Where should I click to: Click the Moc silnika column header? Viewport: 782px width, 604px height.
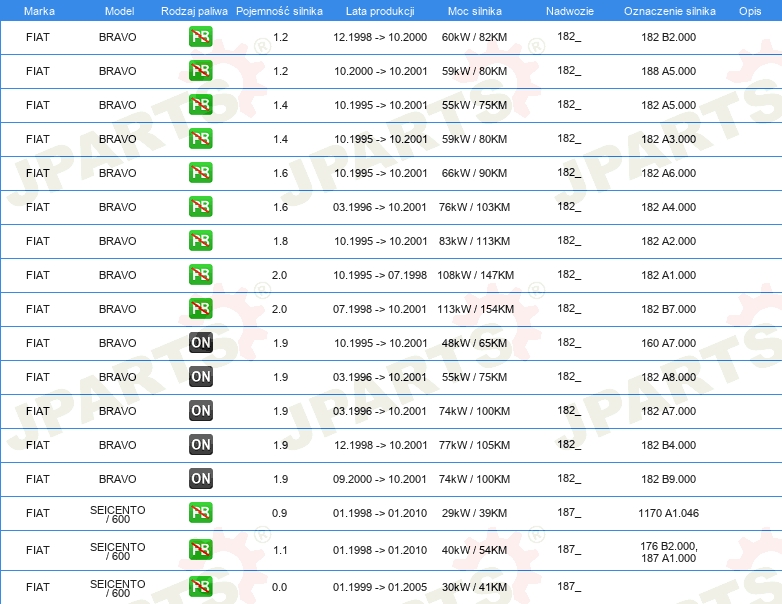(x=475, y=11)
